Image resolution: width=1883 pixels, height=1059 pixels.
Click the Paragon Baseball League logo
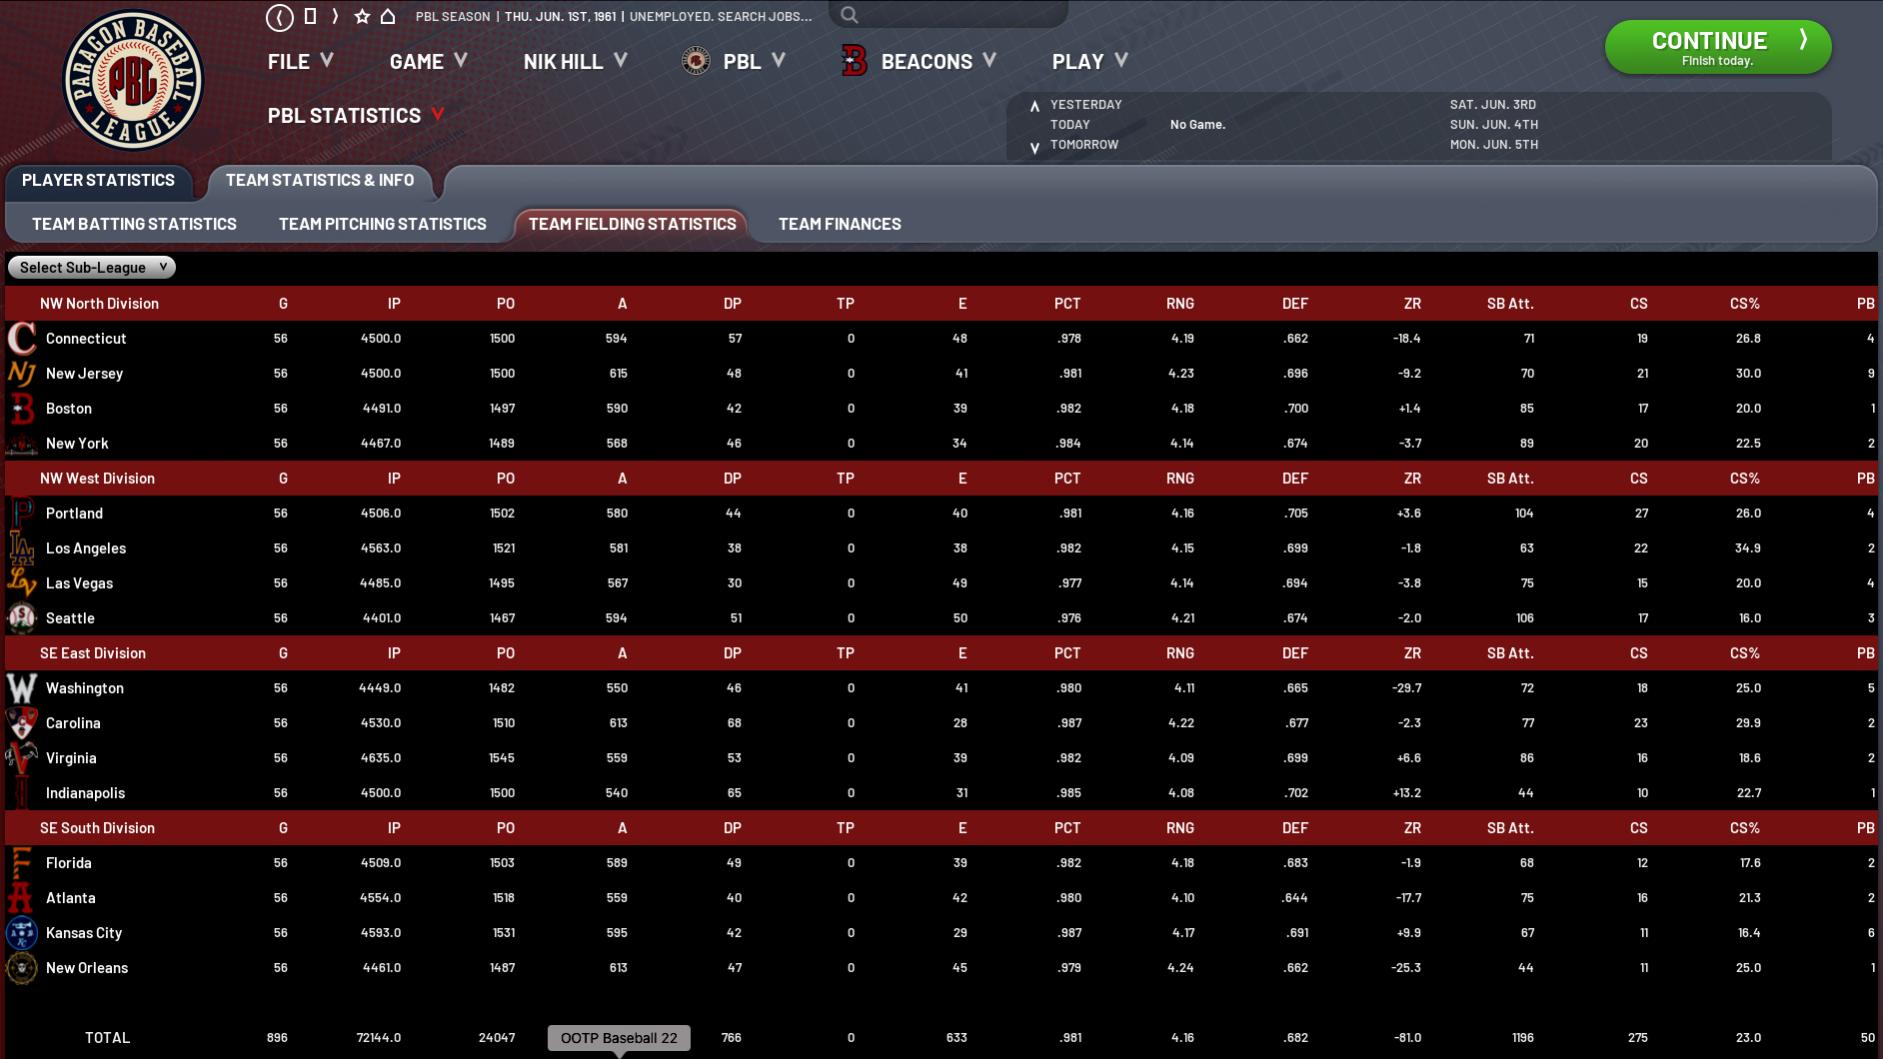coord(133,80)
